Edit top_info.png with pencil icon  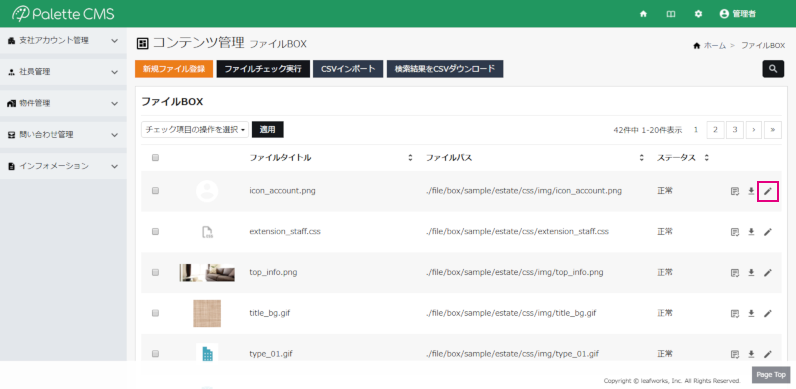tap(768, 272)
